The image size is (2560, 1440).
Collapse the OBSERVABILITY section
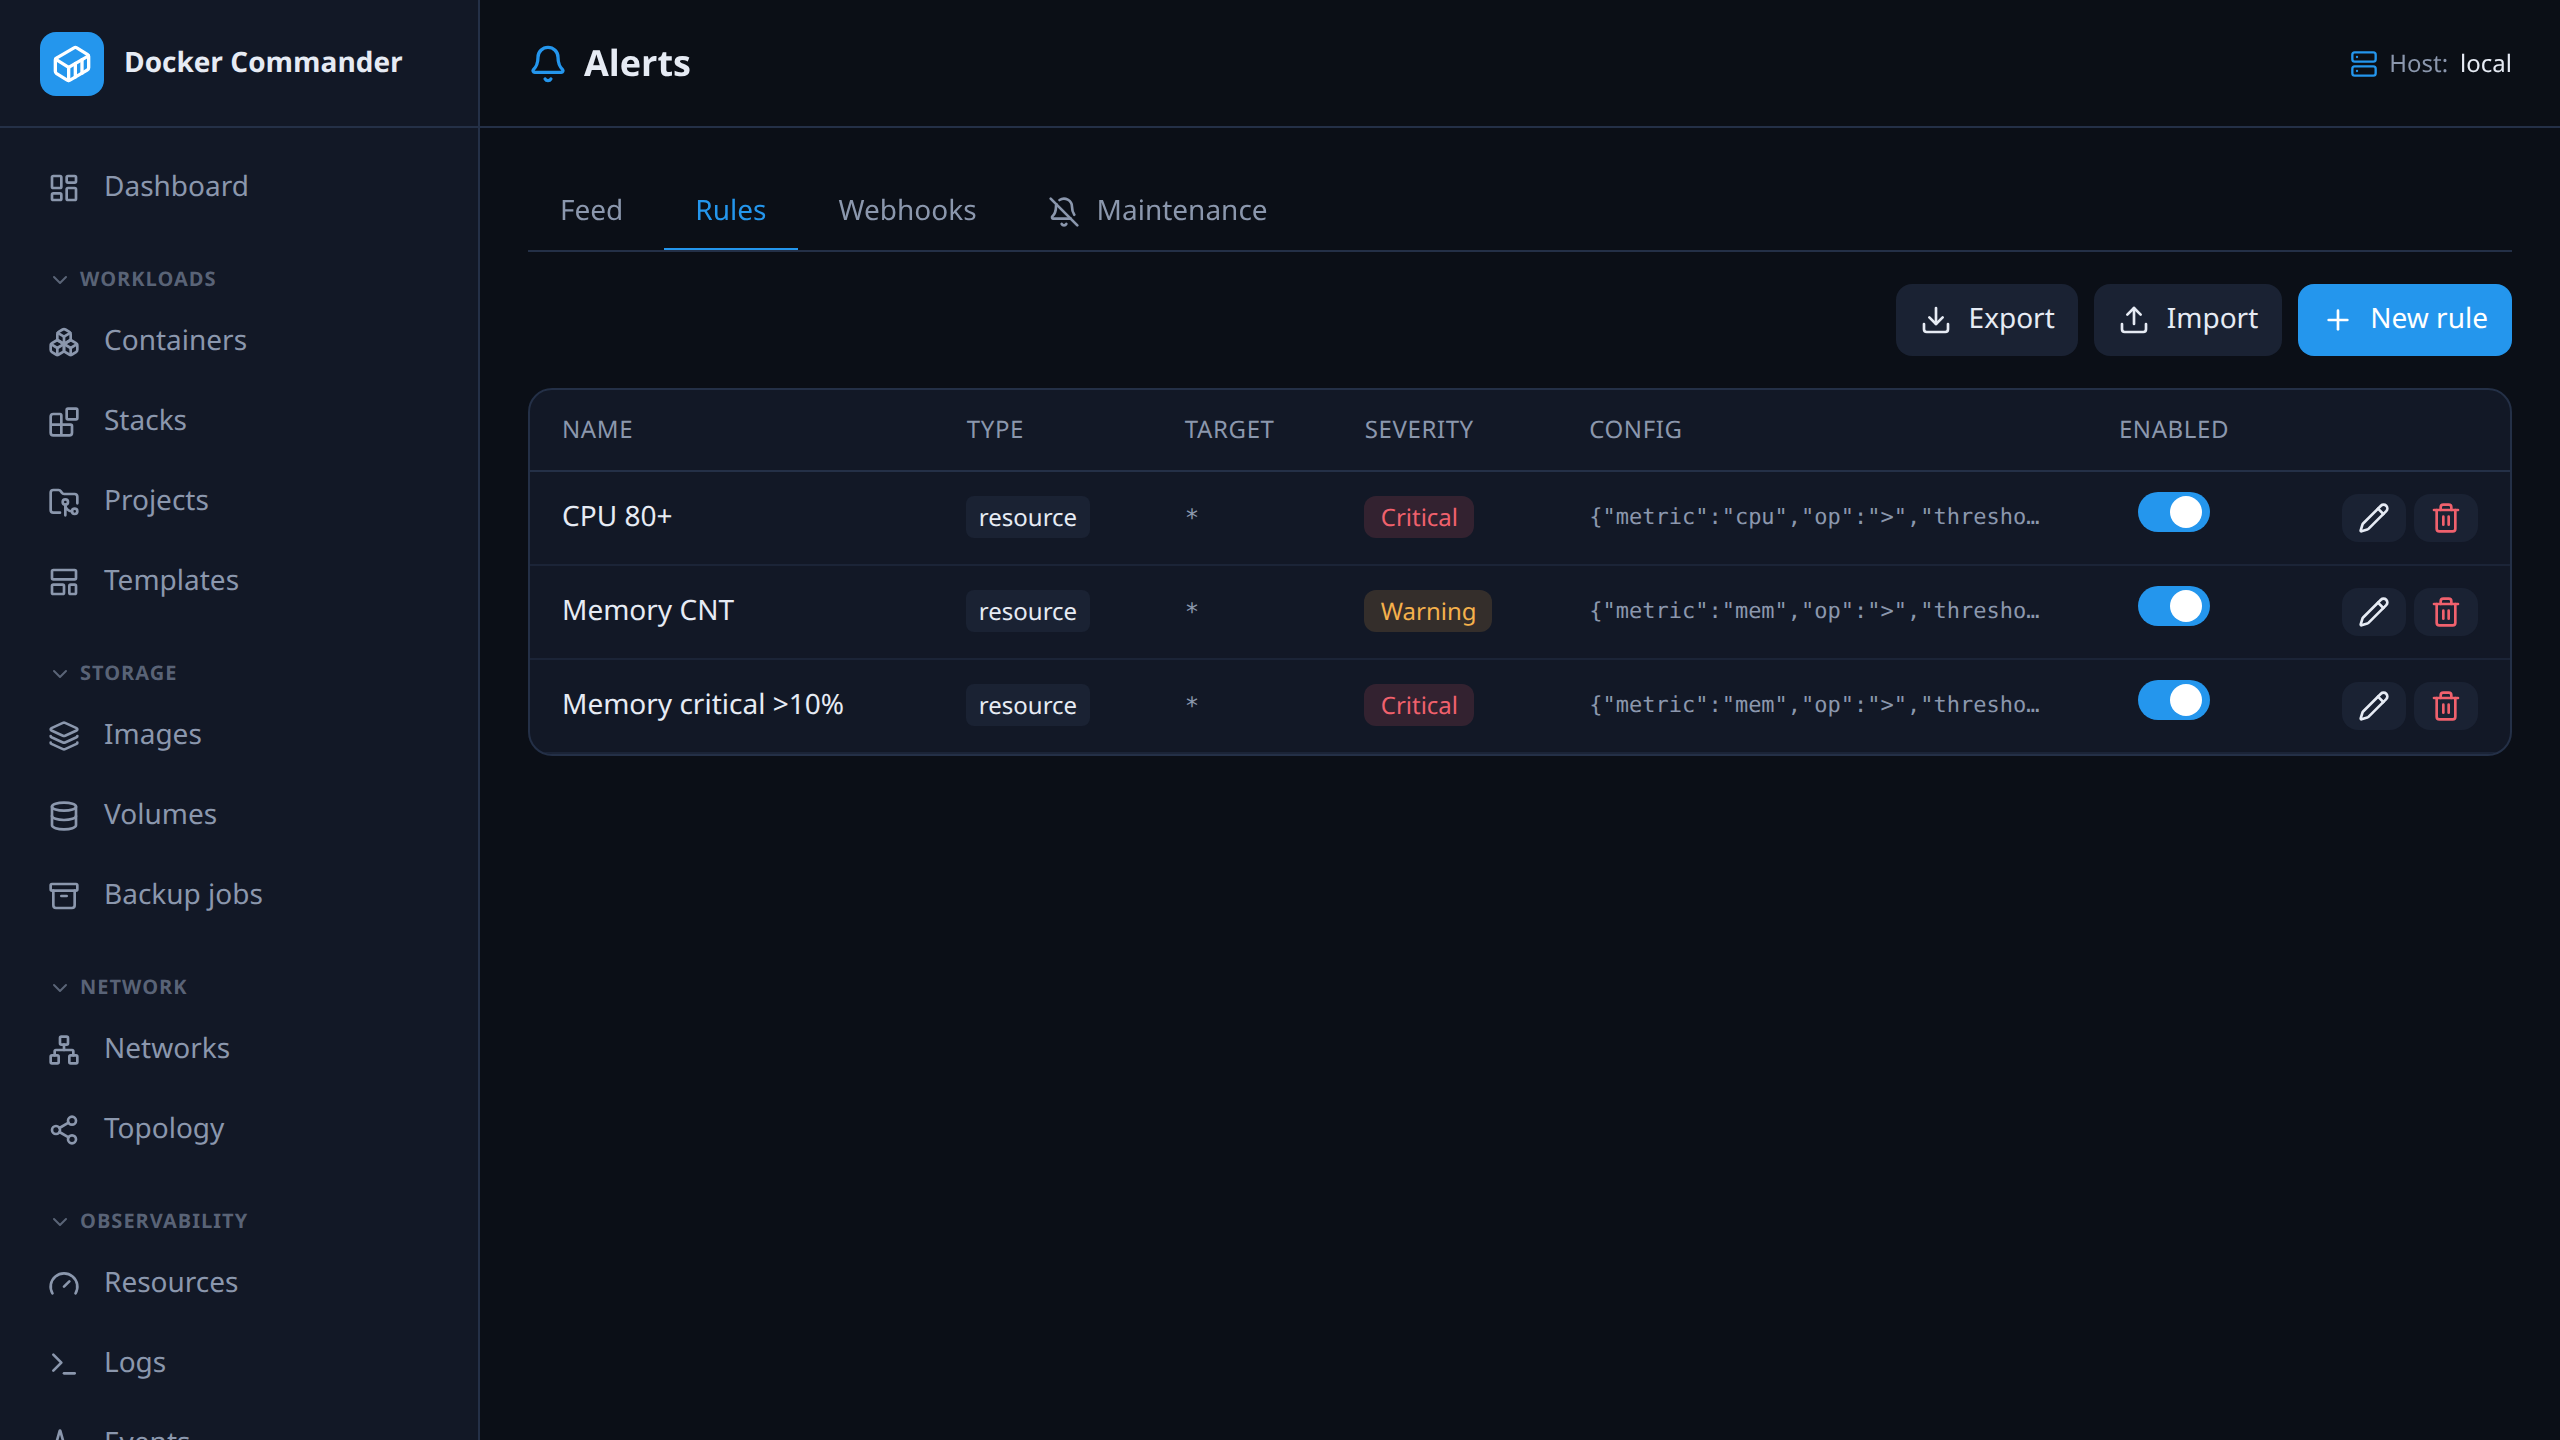click(x=149, y=1221)
